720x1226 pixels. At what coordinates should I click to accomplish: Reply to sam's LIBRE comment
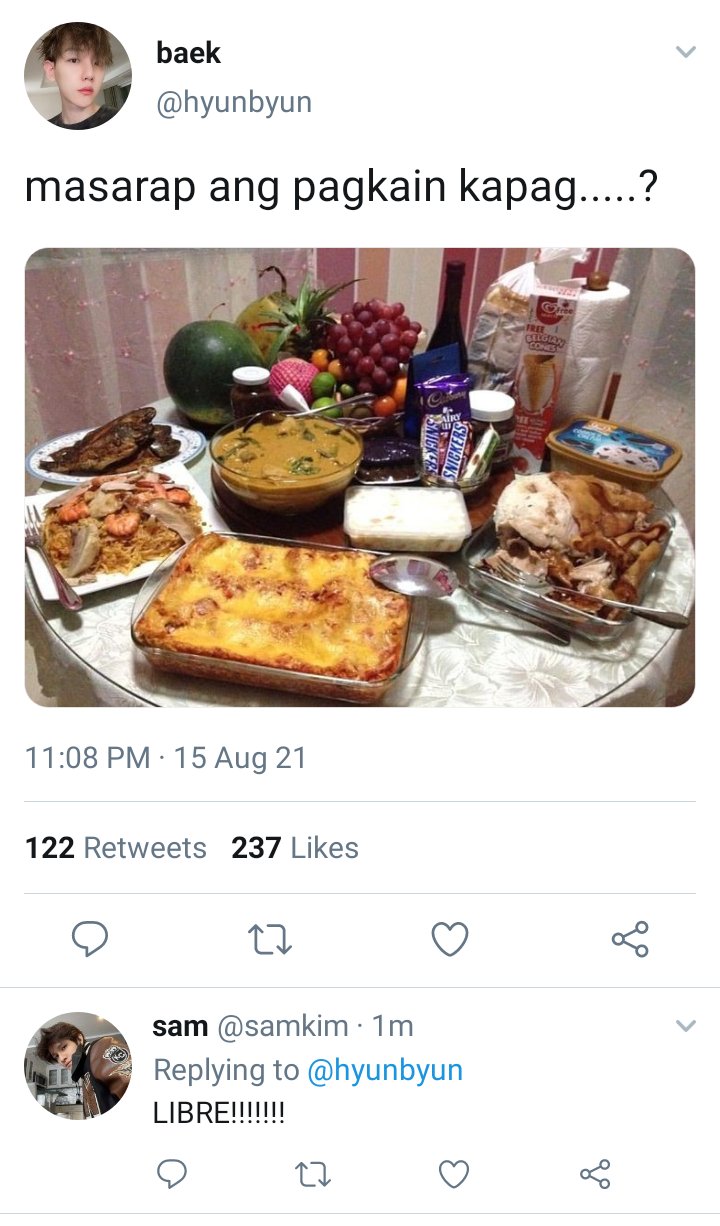pos(173,1173)
